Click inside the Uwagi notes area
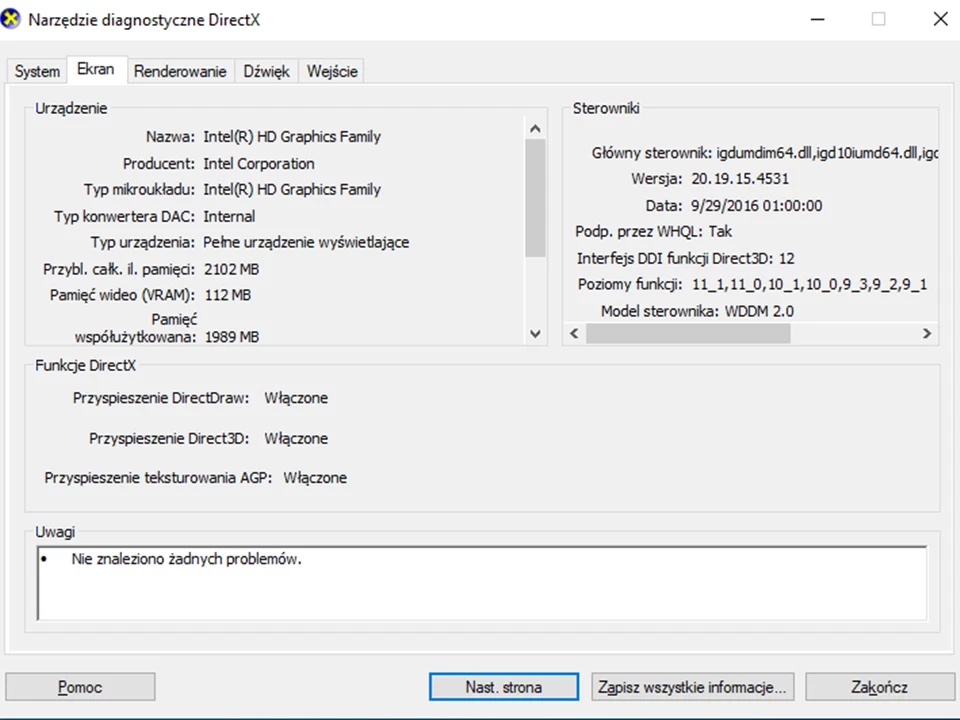The height and width of the screenshot is (720, 960). [x=480, y=585]
